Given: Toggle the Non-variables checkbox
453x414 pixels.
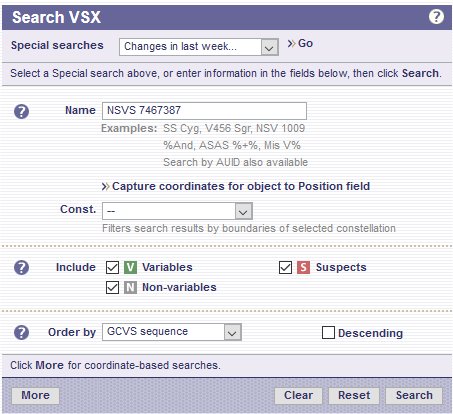Looking at the screenshot, I should 112,287.
